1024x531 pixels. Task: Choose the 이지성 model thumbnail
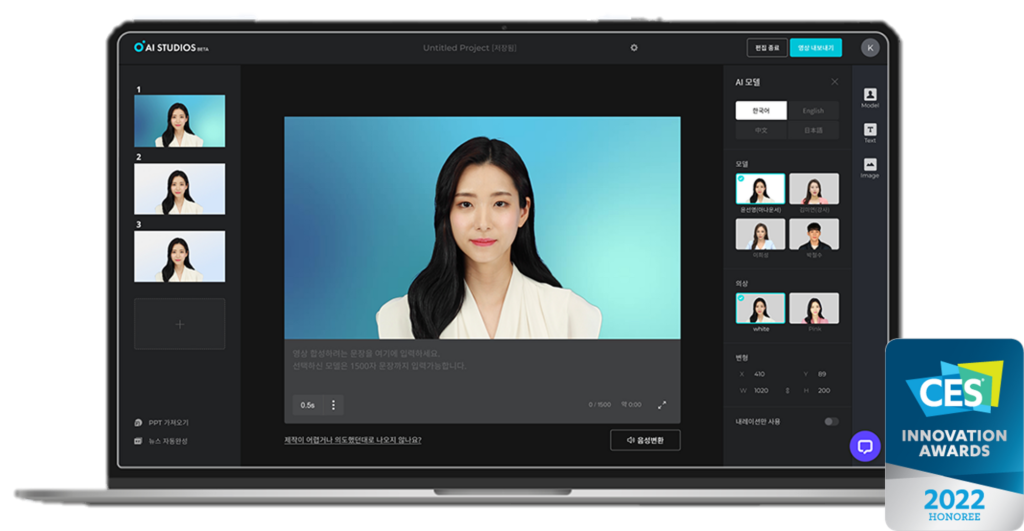click(760, 234)
